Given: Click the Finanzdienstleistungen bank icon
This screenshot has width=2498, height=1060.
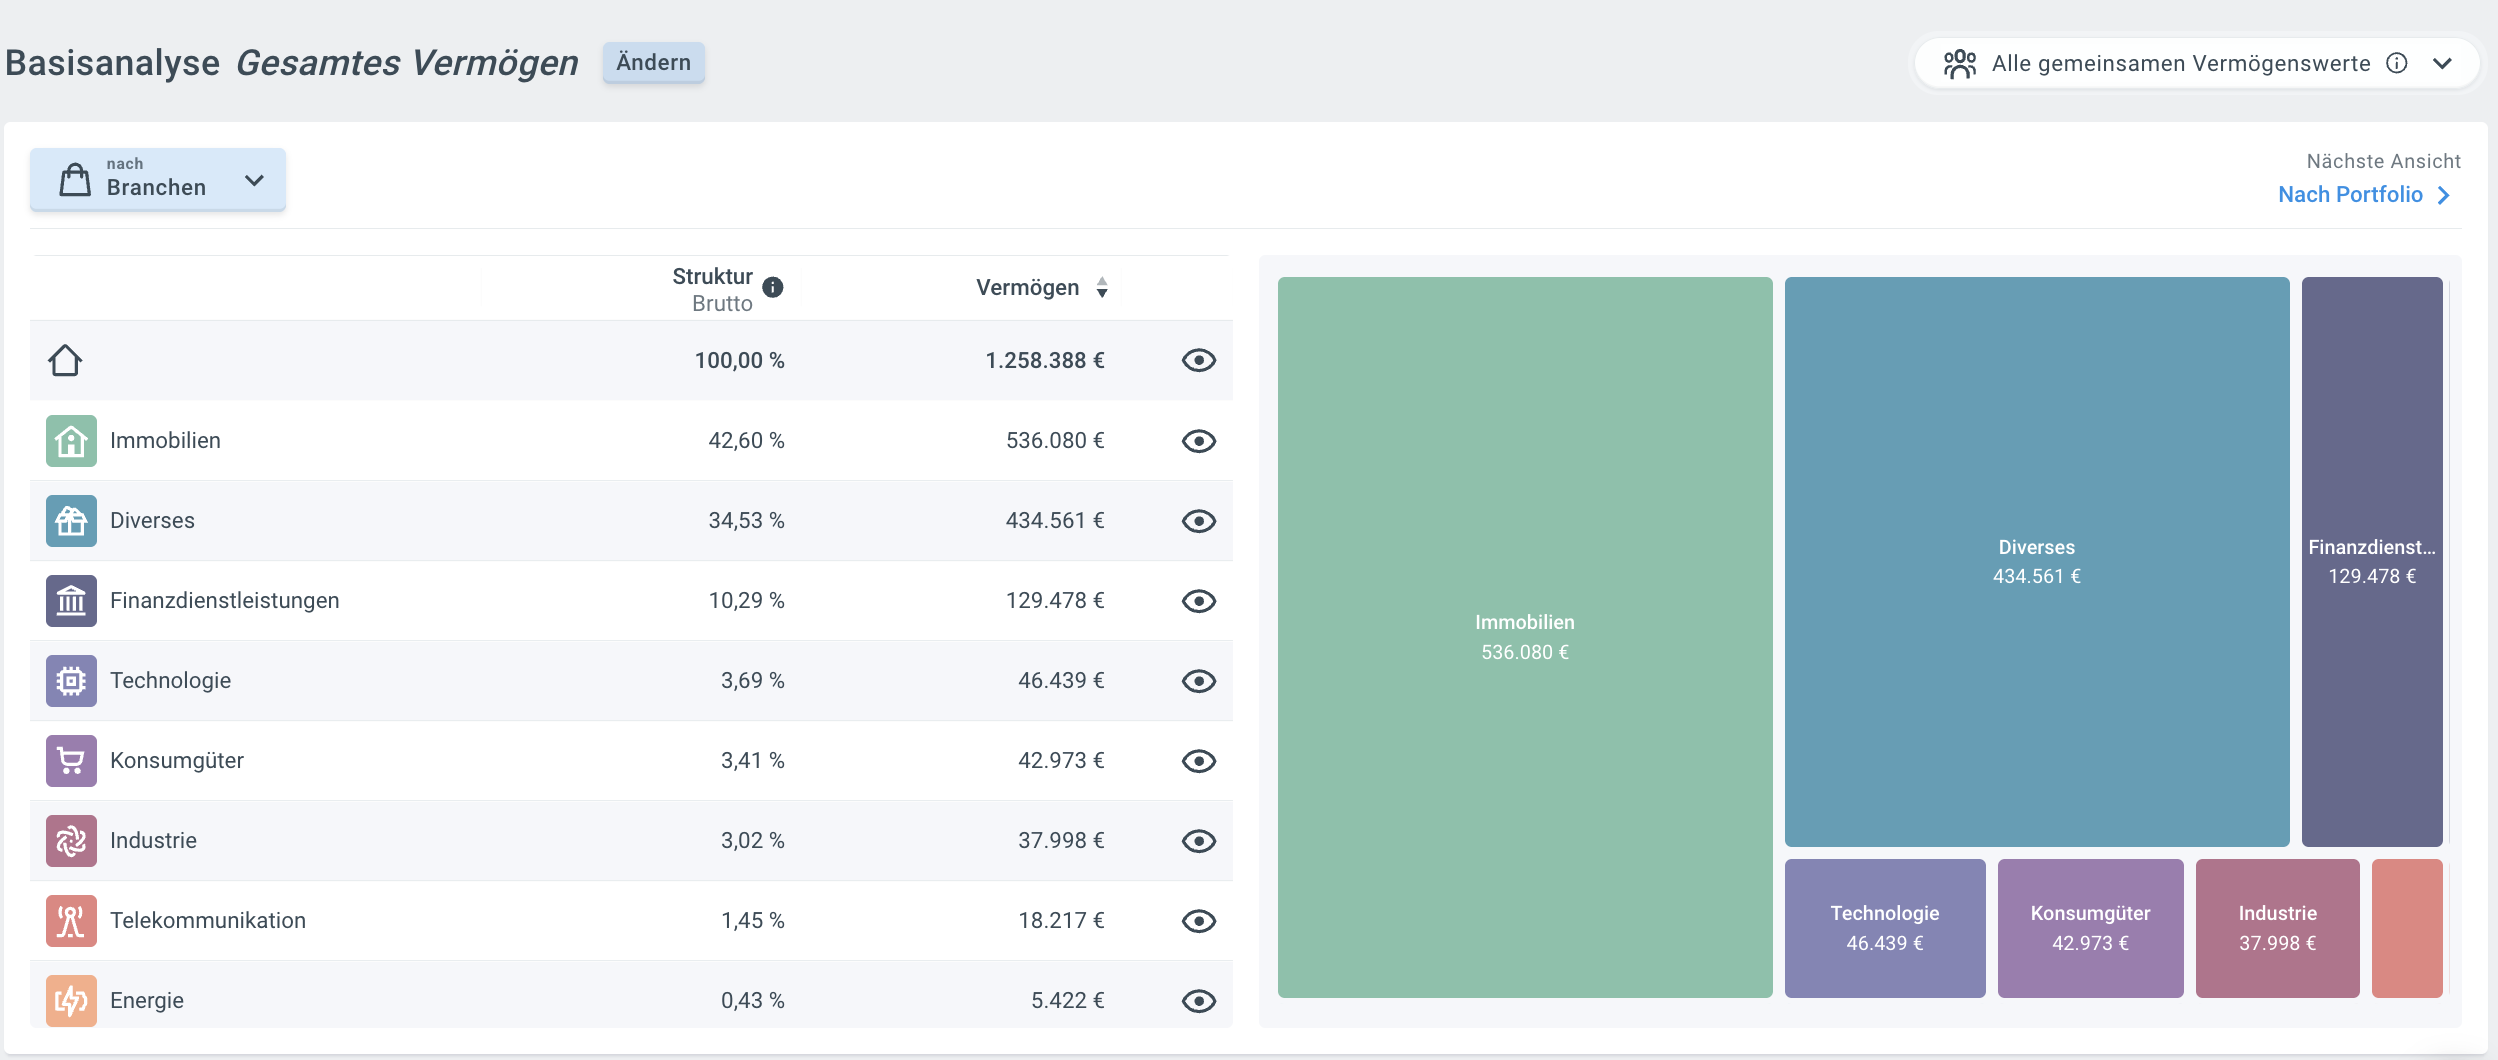Looking at the screenshot, I should click(x=71, y=601).
